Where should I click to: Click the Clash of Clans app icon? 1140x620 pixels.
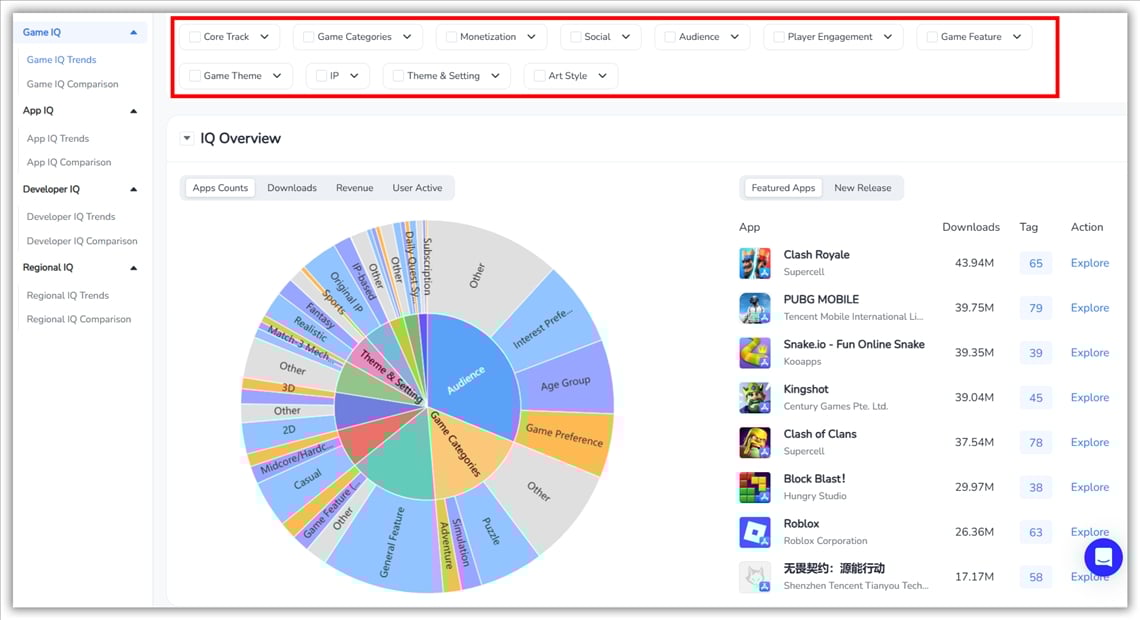tap(757, 441)
